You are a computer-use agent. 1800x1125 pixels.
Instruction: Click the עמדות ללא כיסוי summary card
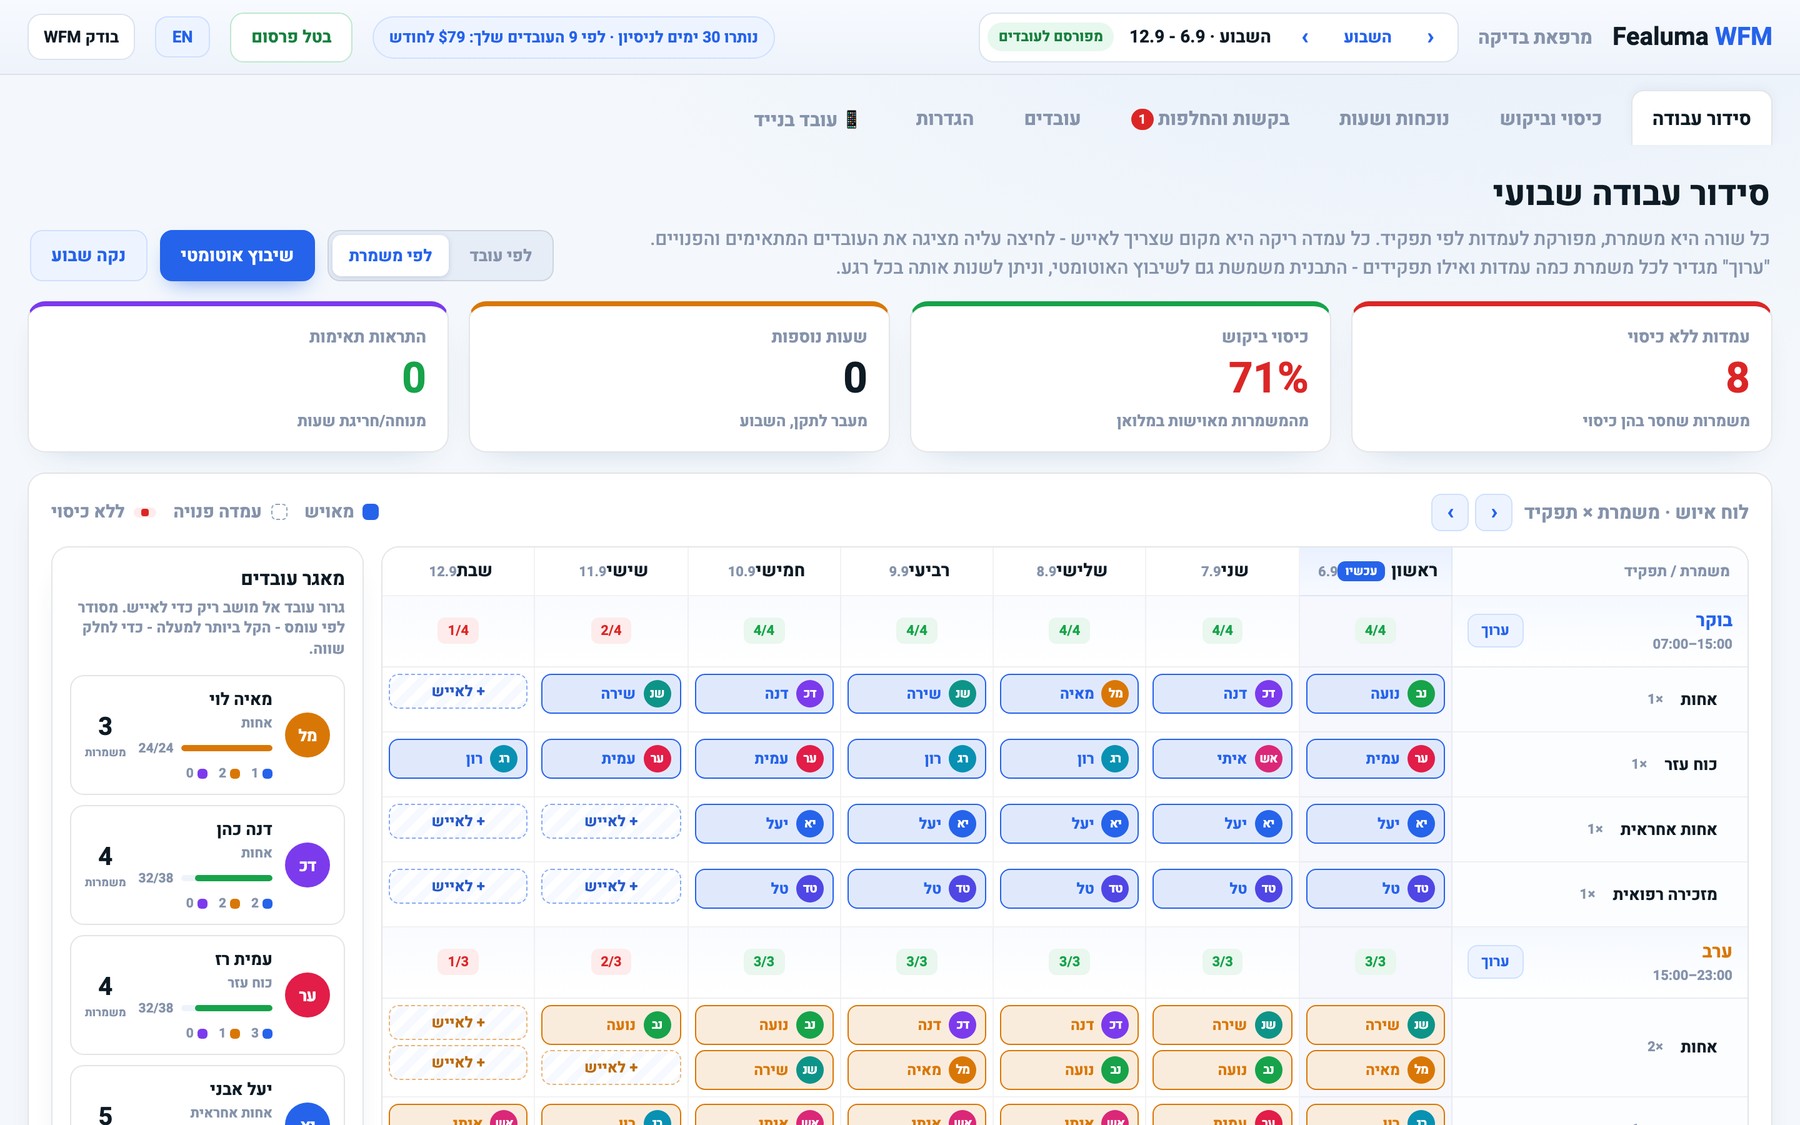(1561, 377)
